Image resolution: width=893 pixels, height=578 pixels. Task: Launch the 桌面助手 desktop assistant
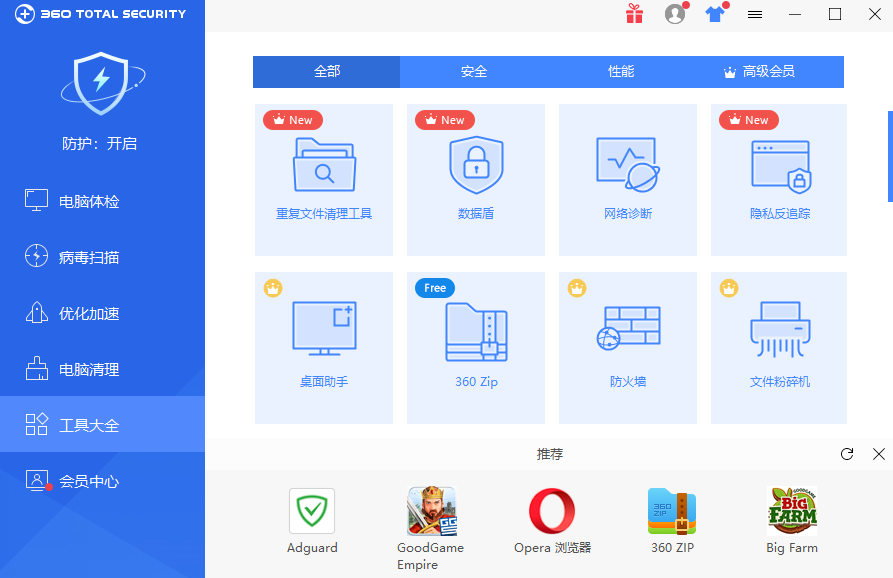pyautogui.click(x=324, y=347)
